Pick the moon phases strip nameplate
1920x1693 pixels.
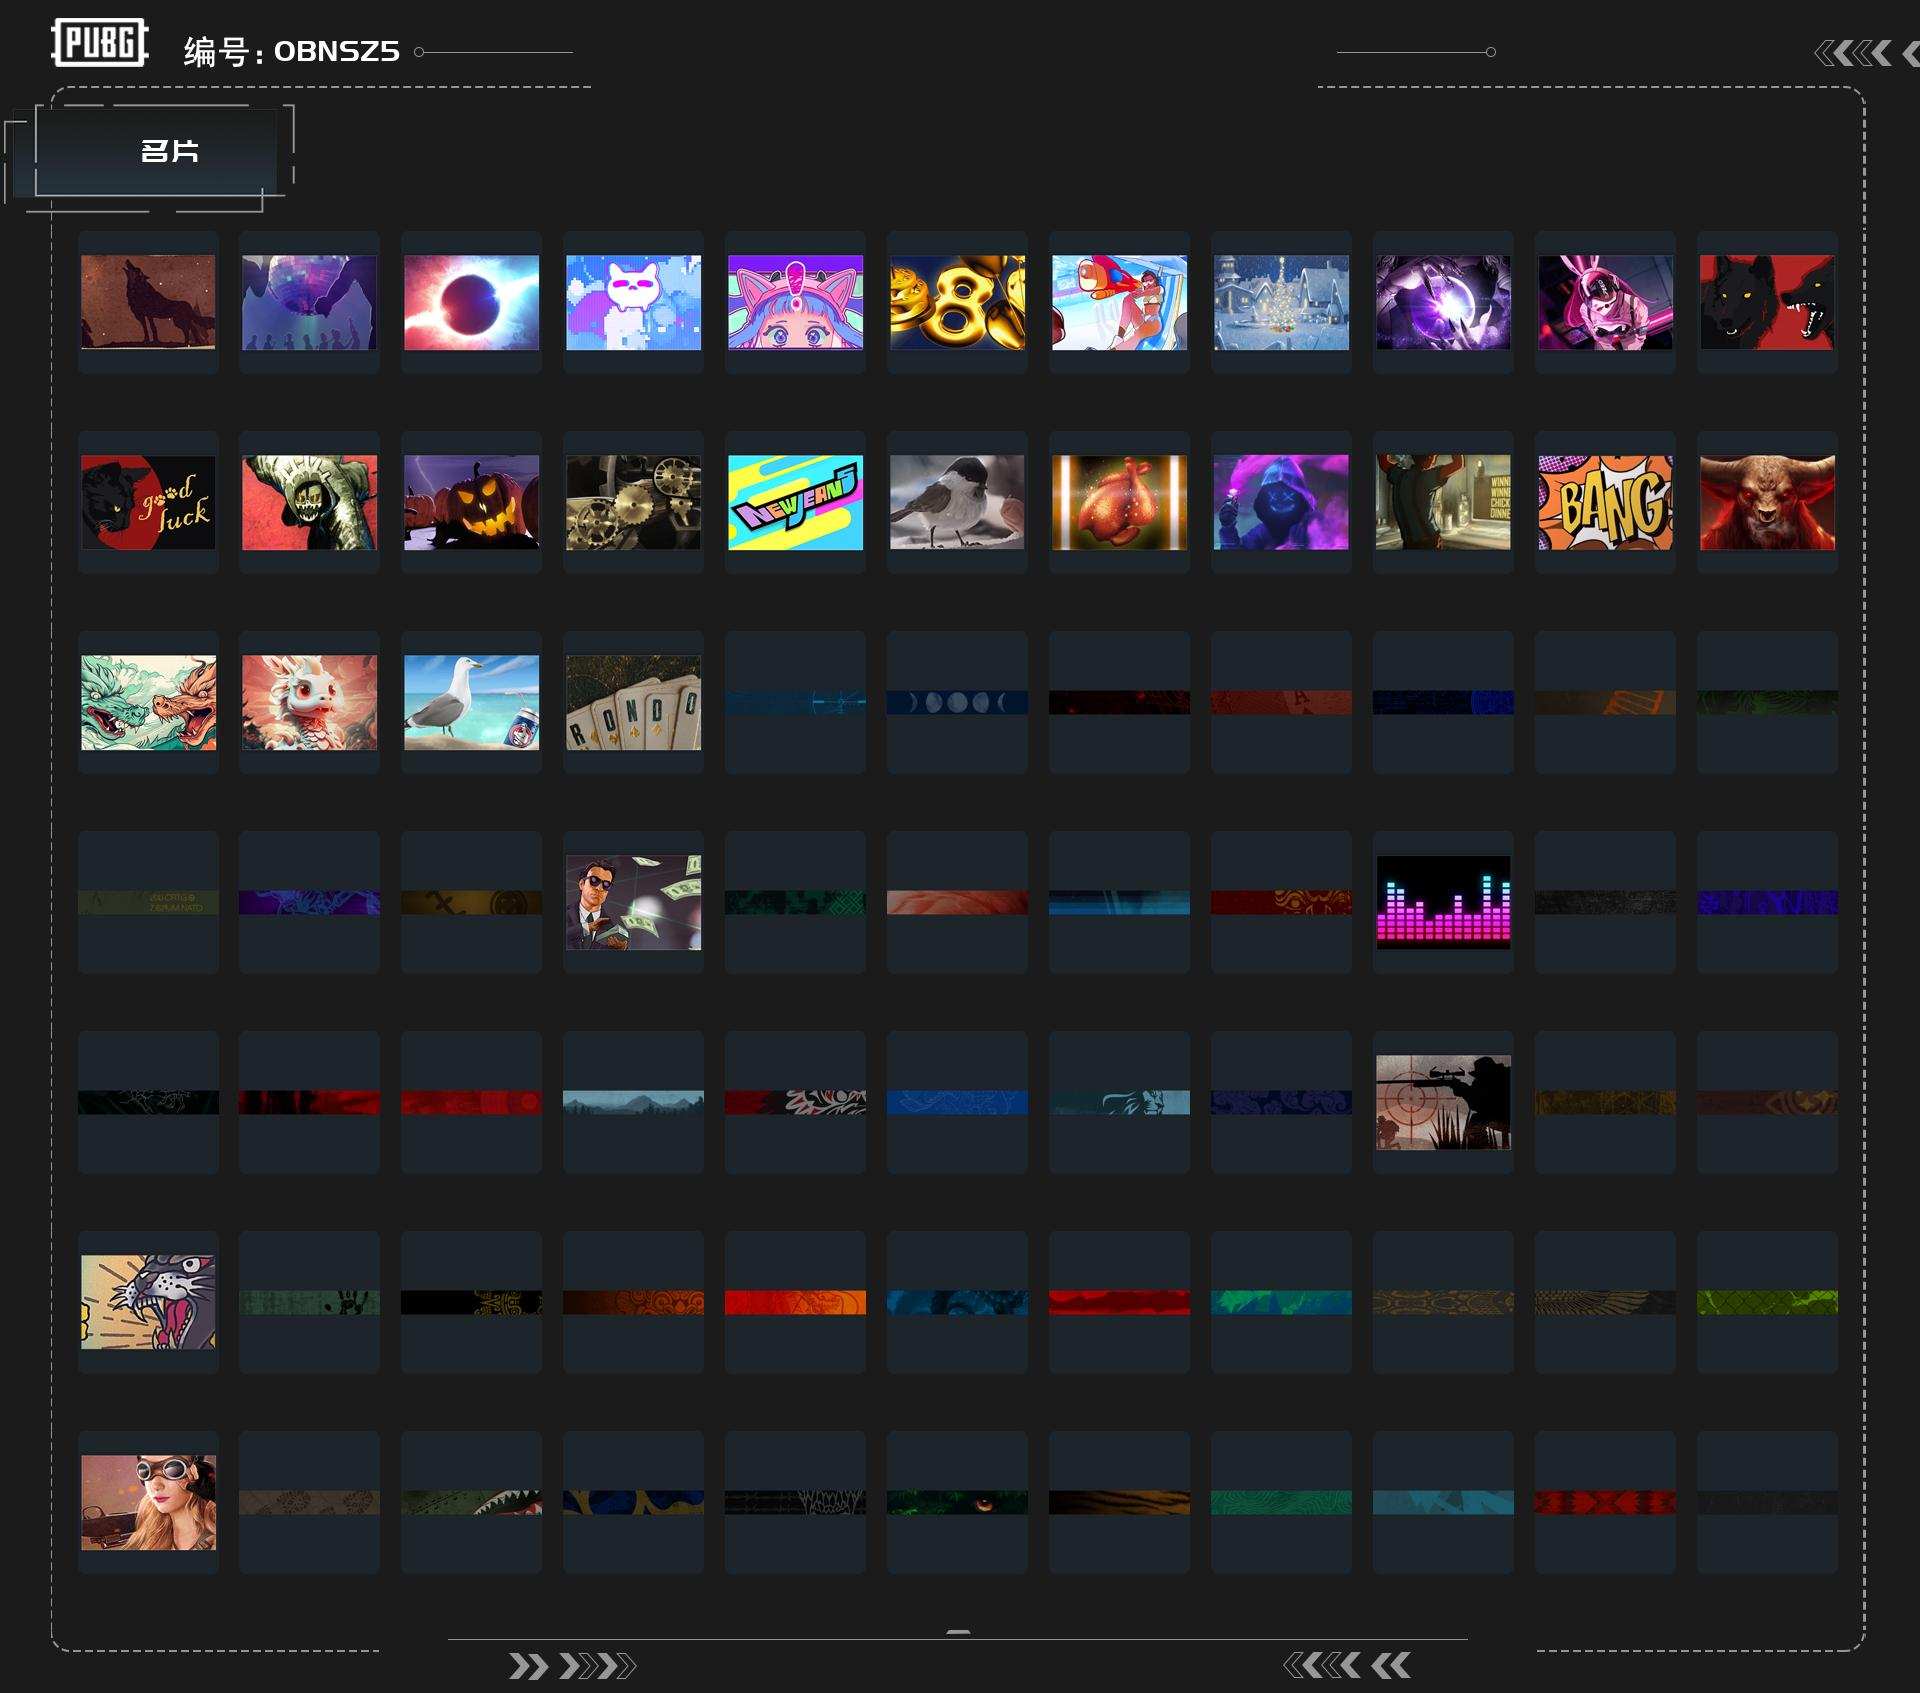point(957,702)
